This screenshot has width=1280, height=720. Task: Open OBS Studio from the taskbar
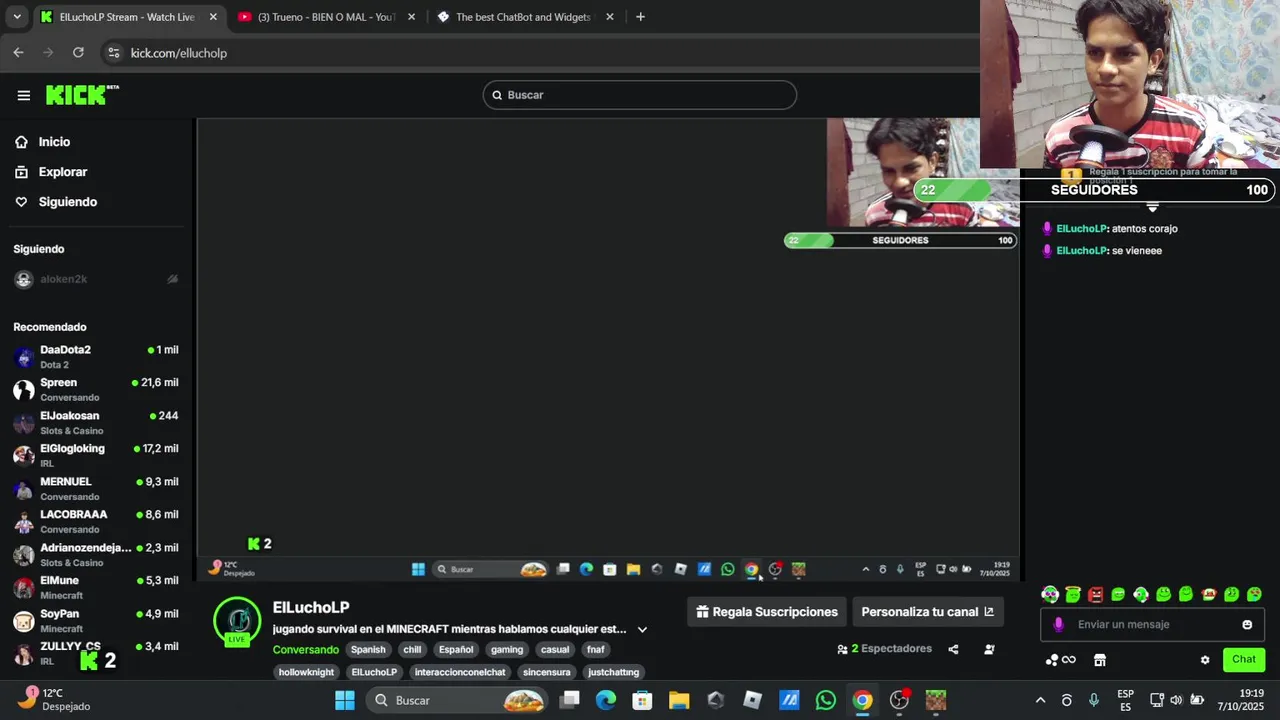pos(899,700)
